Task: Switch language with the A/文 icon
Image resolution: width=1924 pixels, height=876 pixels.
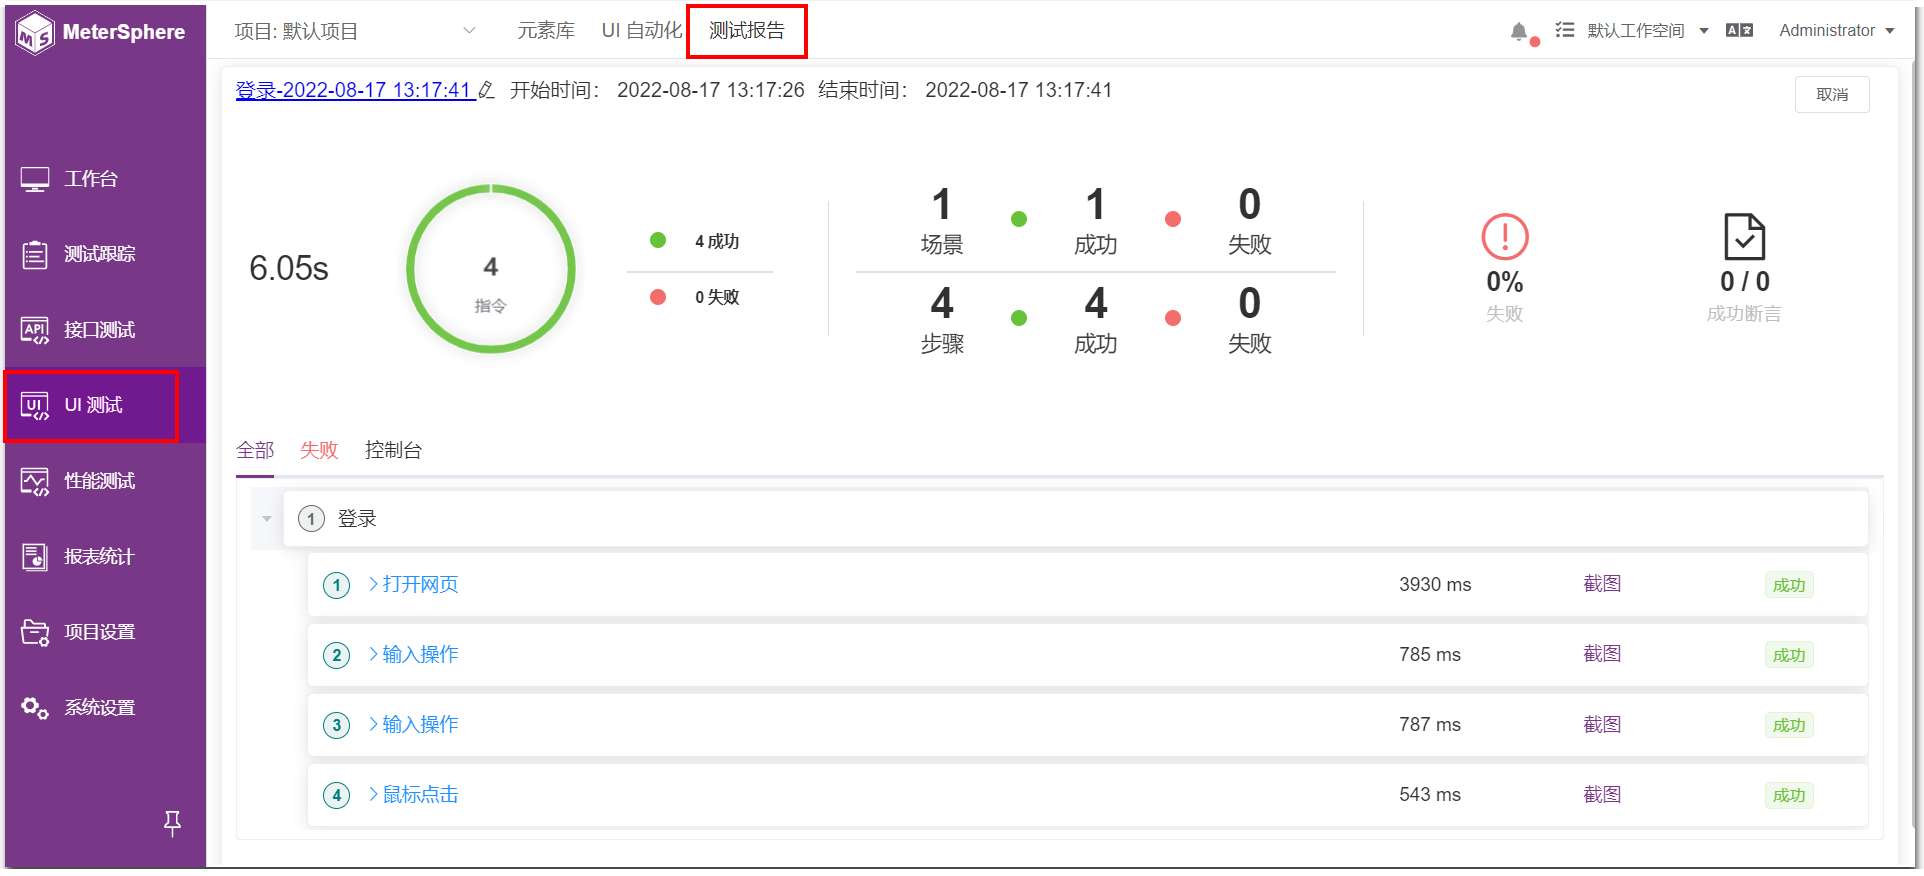Action: tap(1739, 31)
